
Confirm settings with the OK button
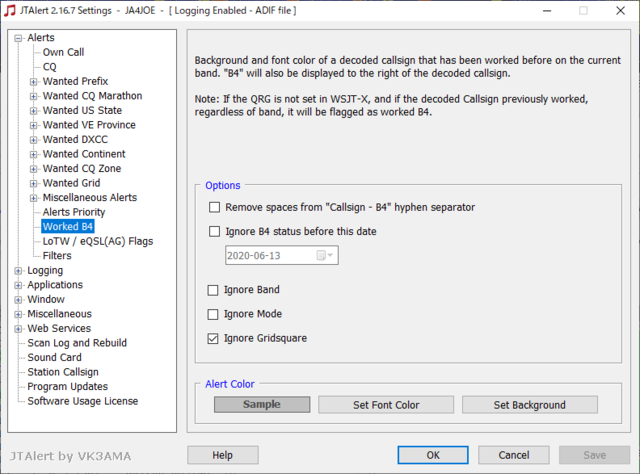point(433,455)
